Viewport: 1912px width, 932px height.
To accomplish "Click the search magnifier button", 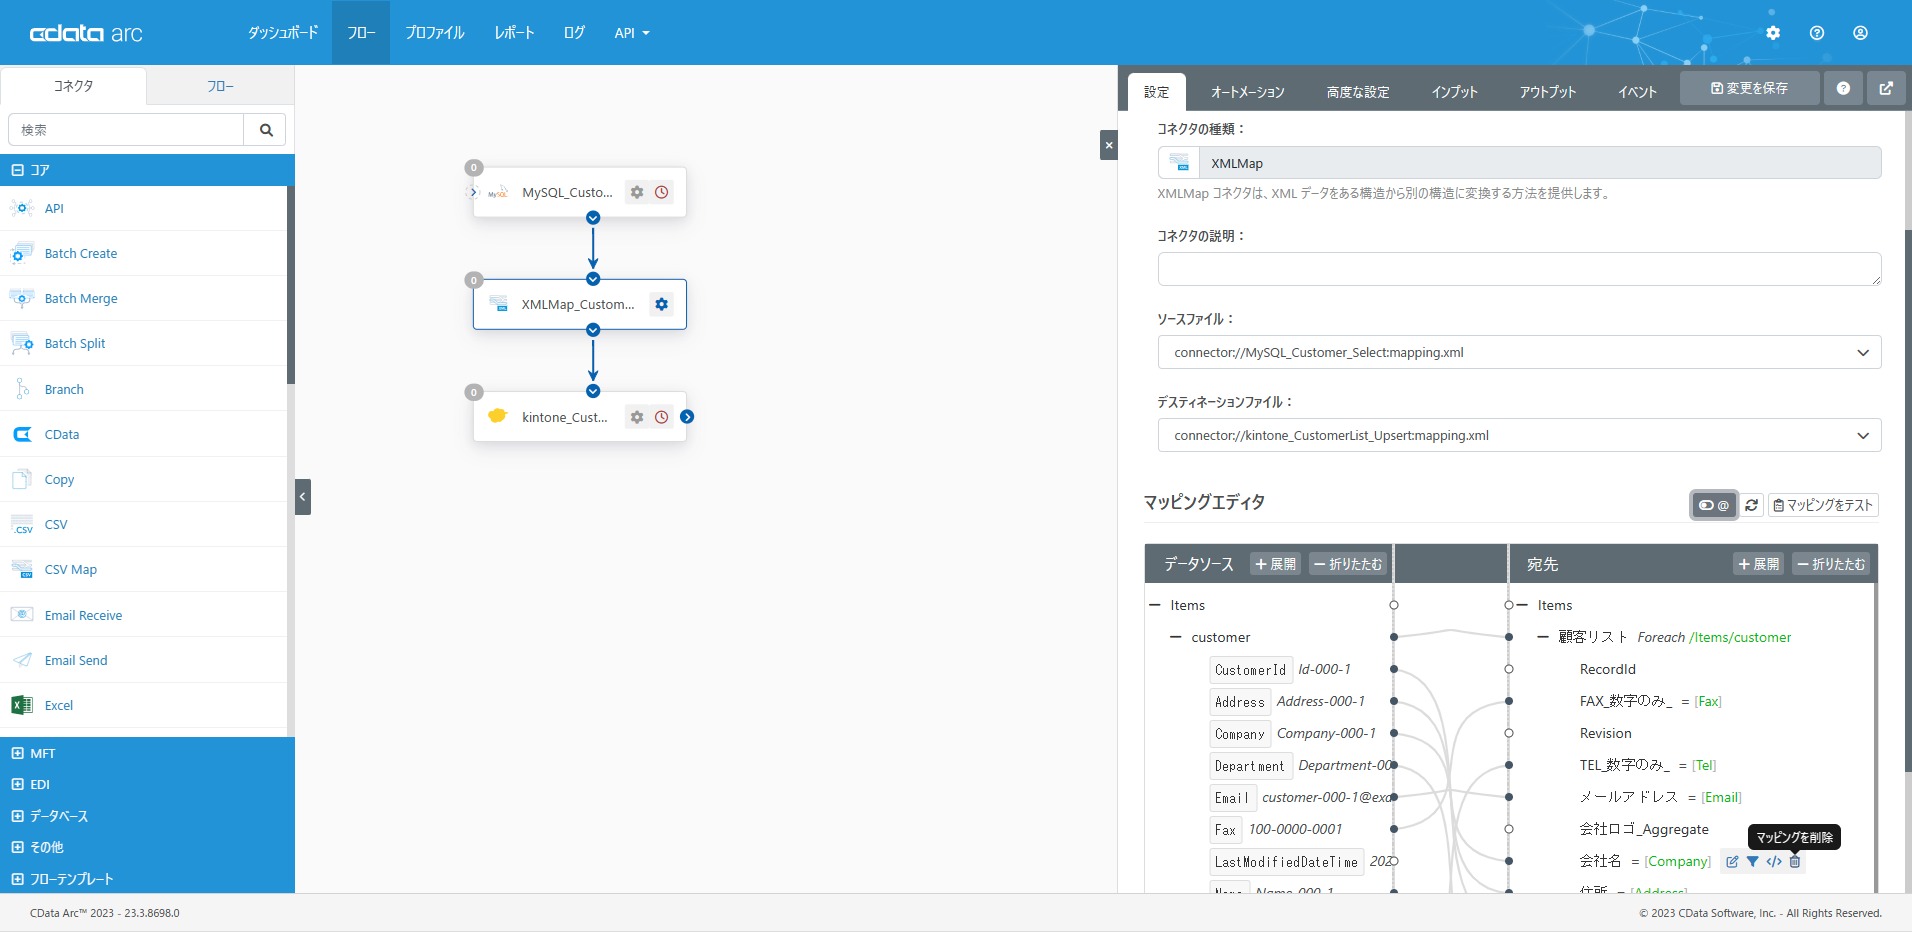I will (266, 130).
